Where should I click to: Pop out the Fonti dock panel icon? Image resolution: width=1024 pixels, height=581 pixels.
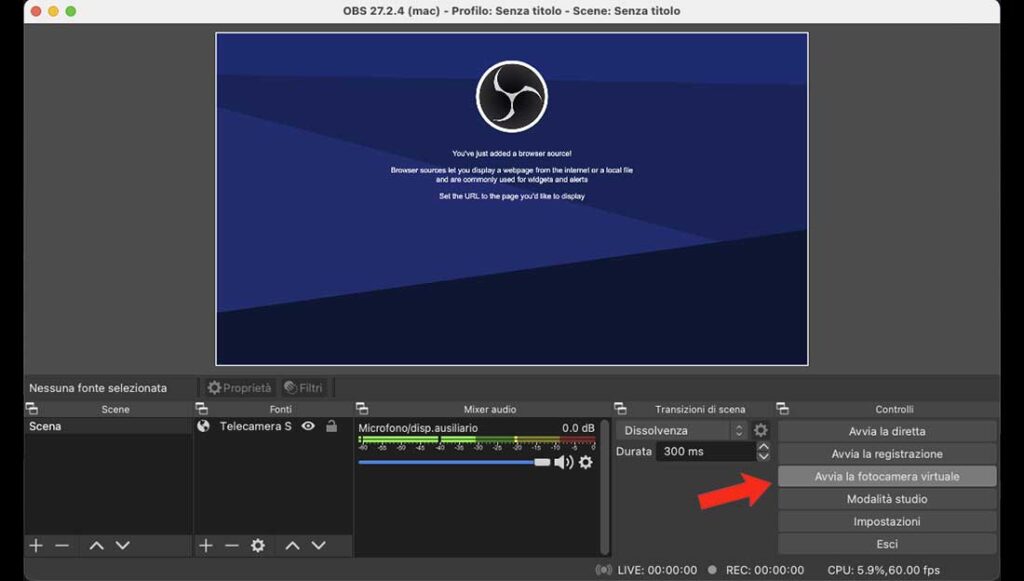202,409
